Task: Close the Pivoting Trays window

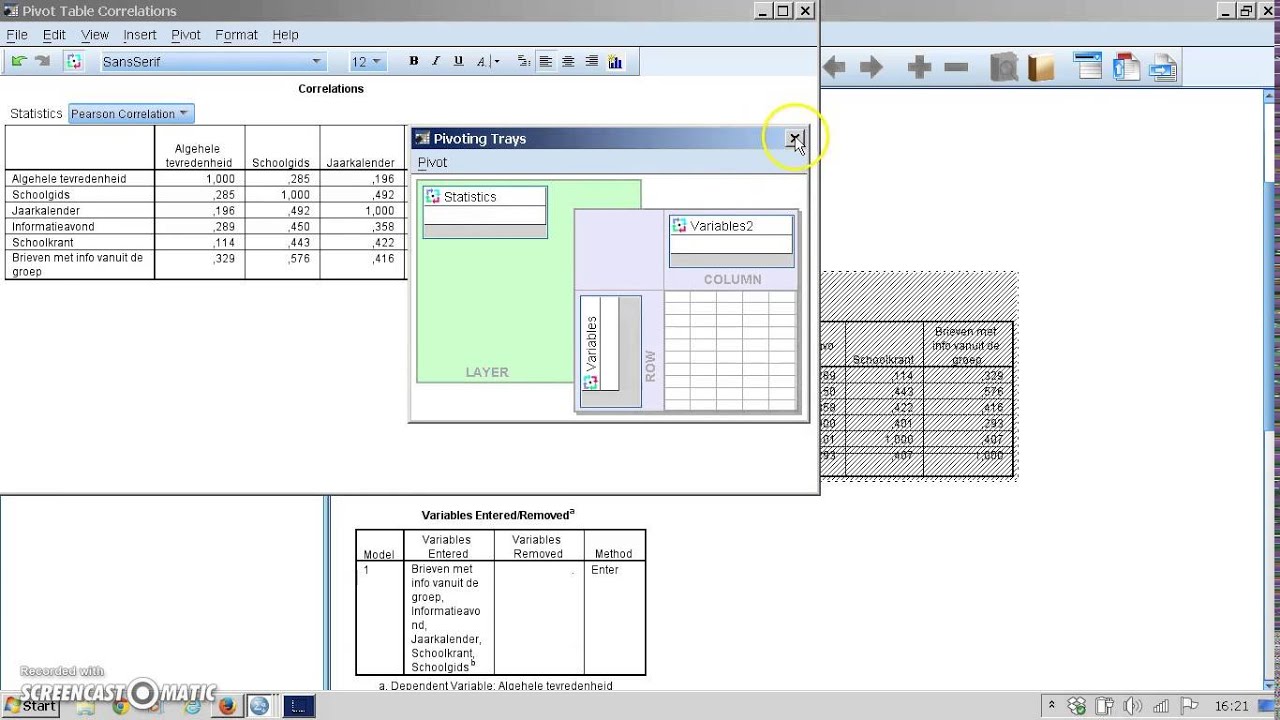Action: (x=794, y=139)
